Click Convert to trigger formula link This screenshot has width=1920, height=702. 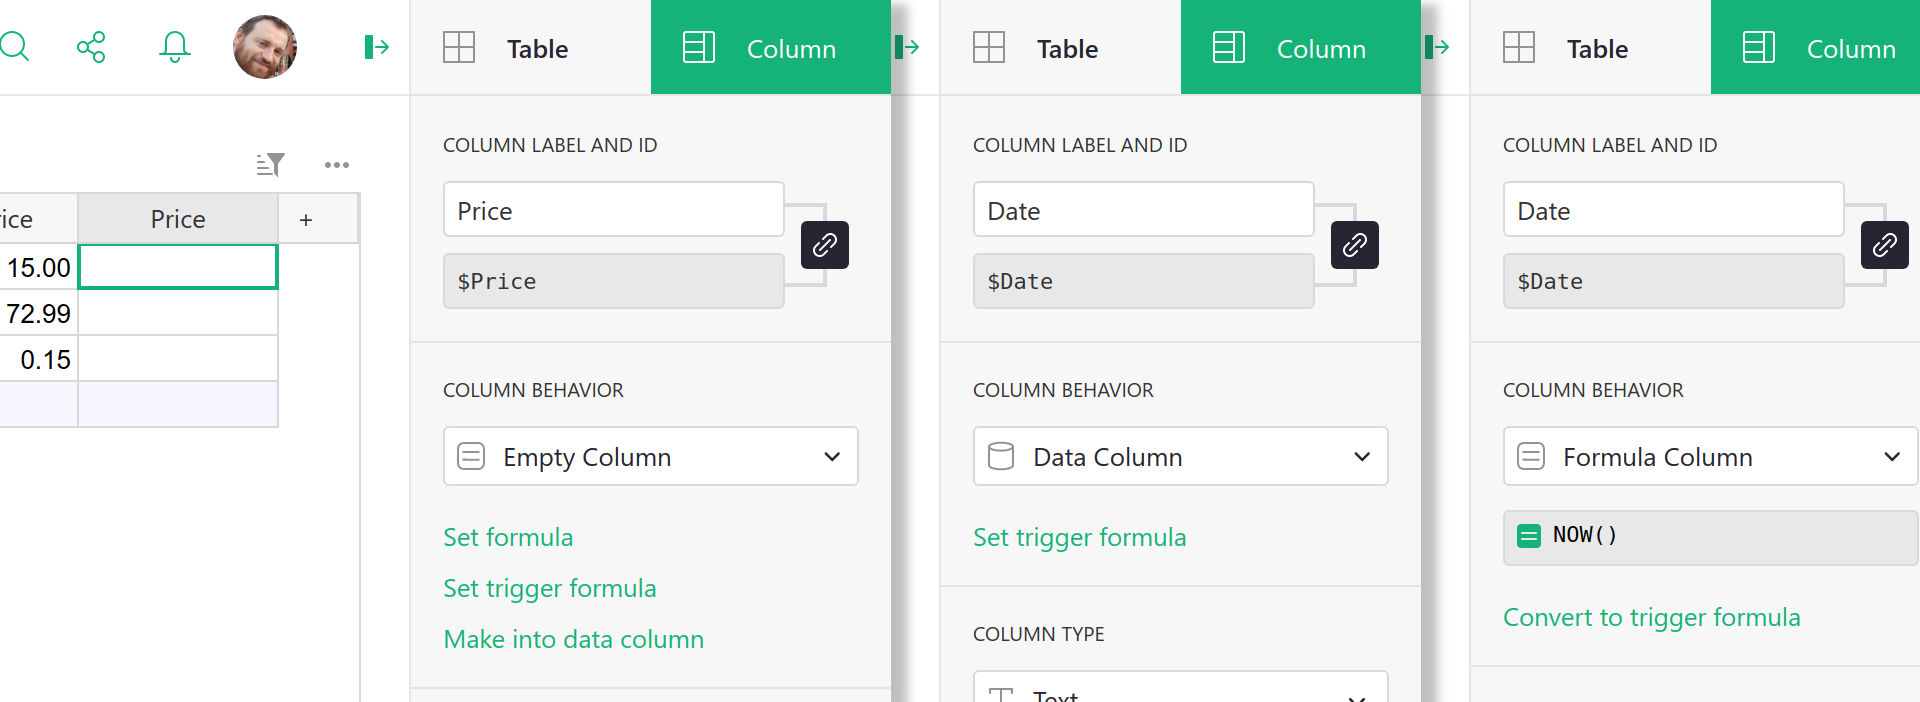point(1651,618)
